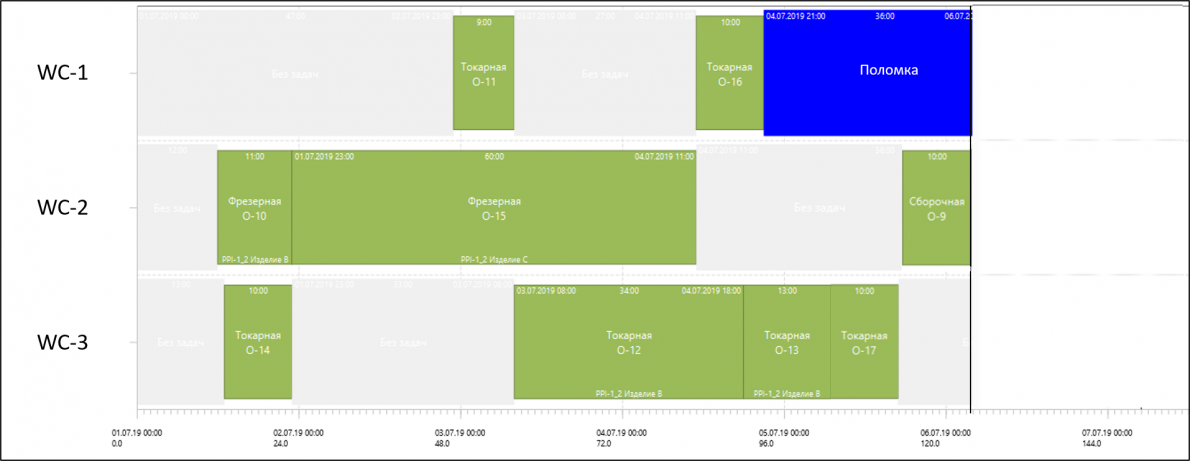Viewport: 1190px width, 461px height.
Task: Select the Токарная O-11 task block
Action: click(x=483, y=73)
